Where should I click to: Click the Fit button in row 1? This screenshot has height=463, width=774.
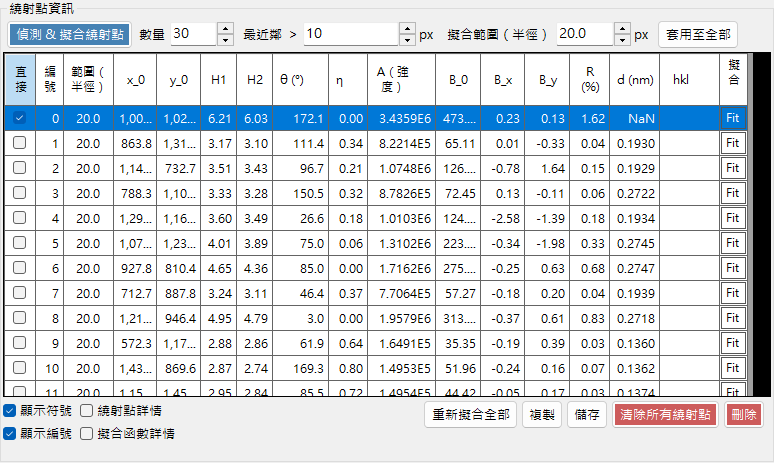(x=733, y=143)
